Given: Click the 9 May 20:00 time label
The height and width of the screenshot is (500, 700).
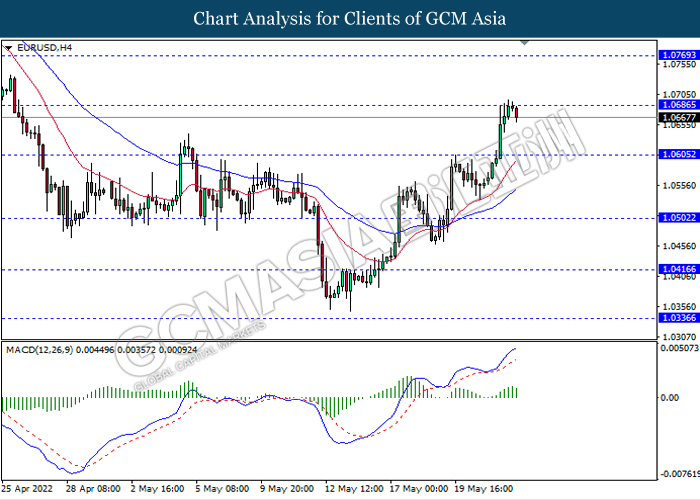Looking at the screenshot, I should click(x=287, y=489).
